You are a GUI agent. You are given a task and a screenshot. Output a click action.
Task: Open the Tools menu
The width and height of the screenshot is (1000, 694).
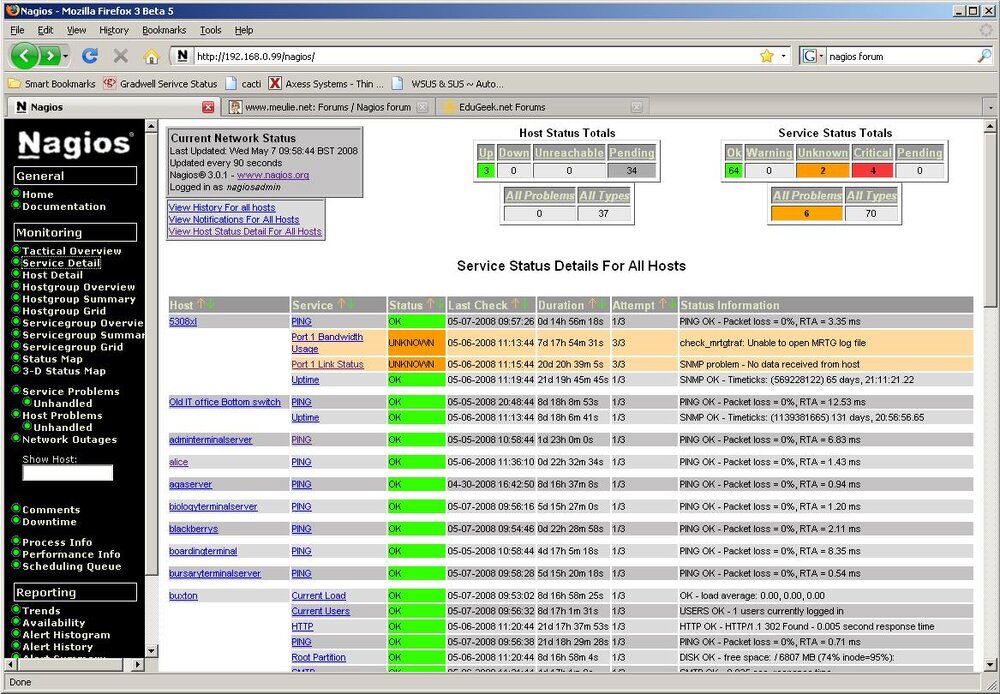(210, 30)
